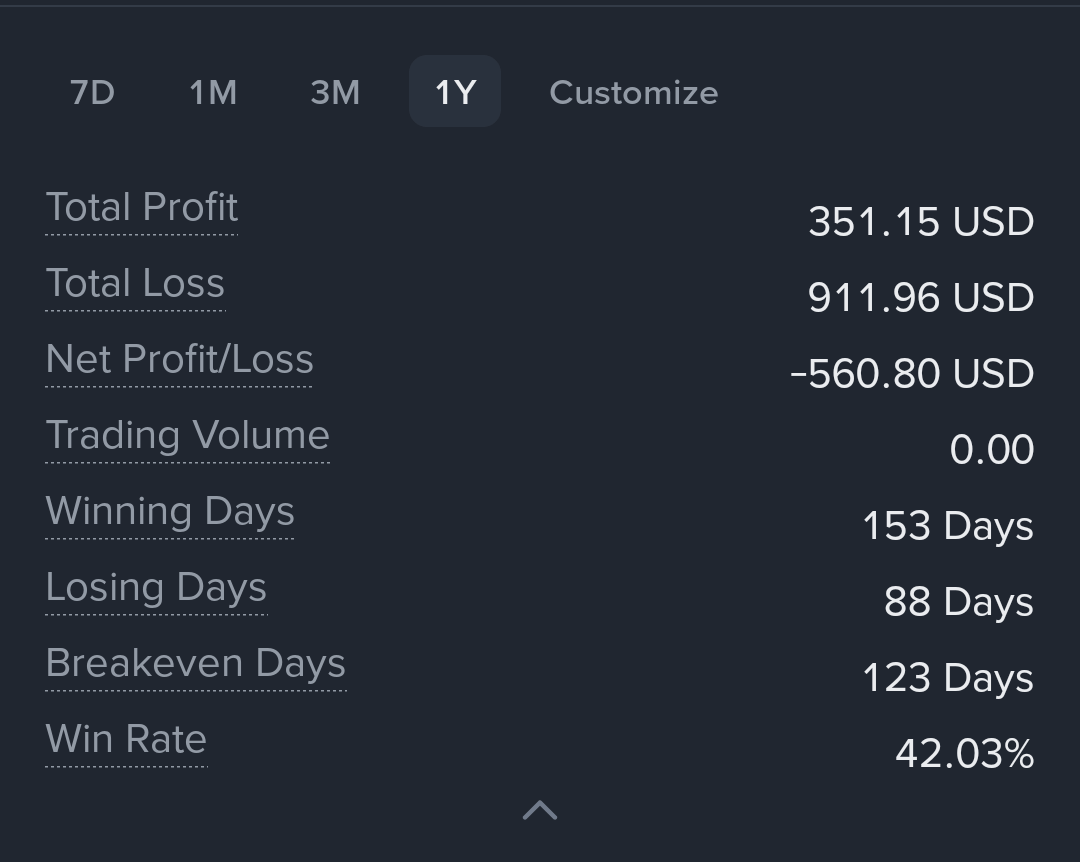The width and height of the screenshot is (1080, 862).
Task: Tap the Winning Days label
Action: pos(170,512)
